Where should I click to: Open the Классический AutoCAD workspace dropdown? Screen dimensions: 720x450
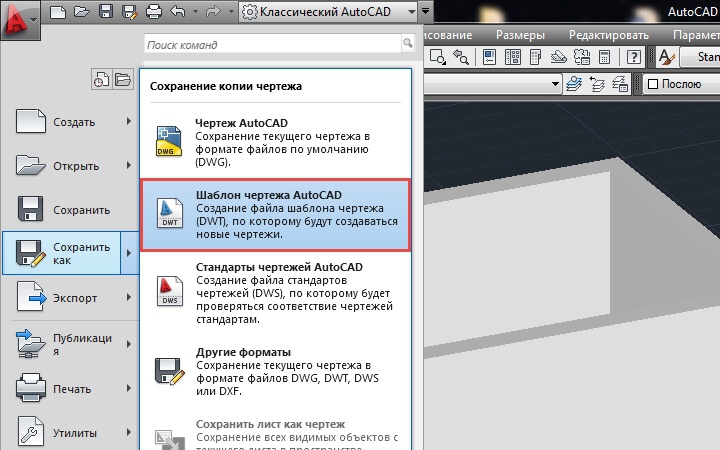(328, 11)
